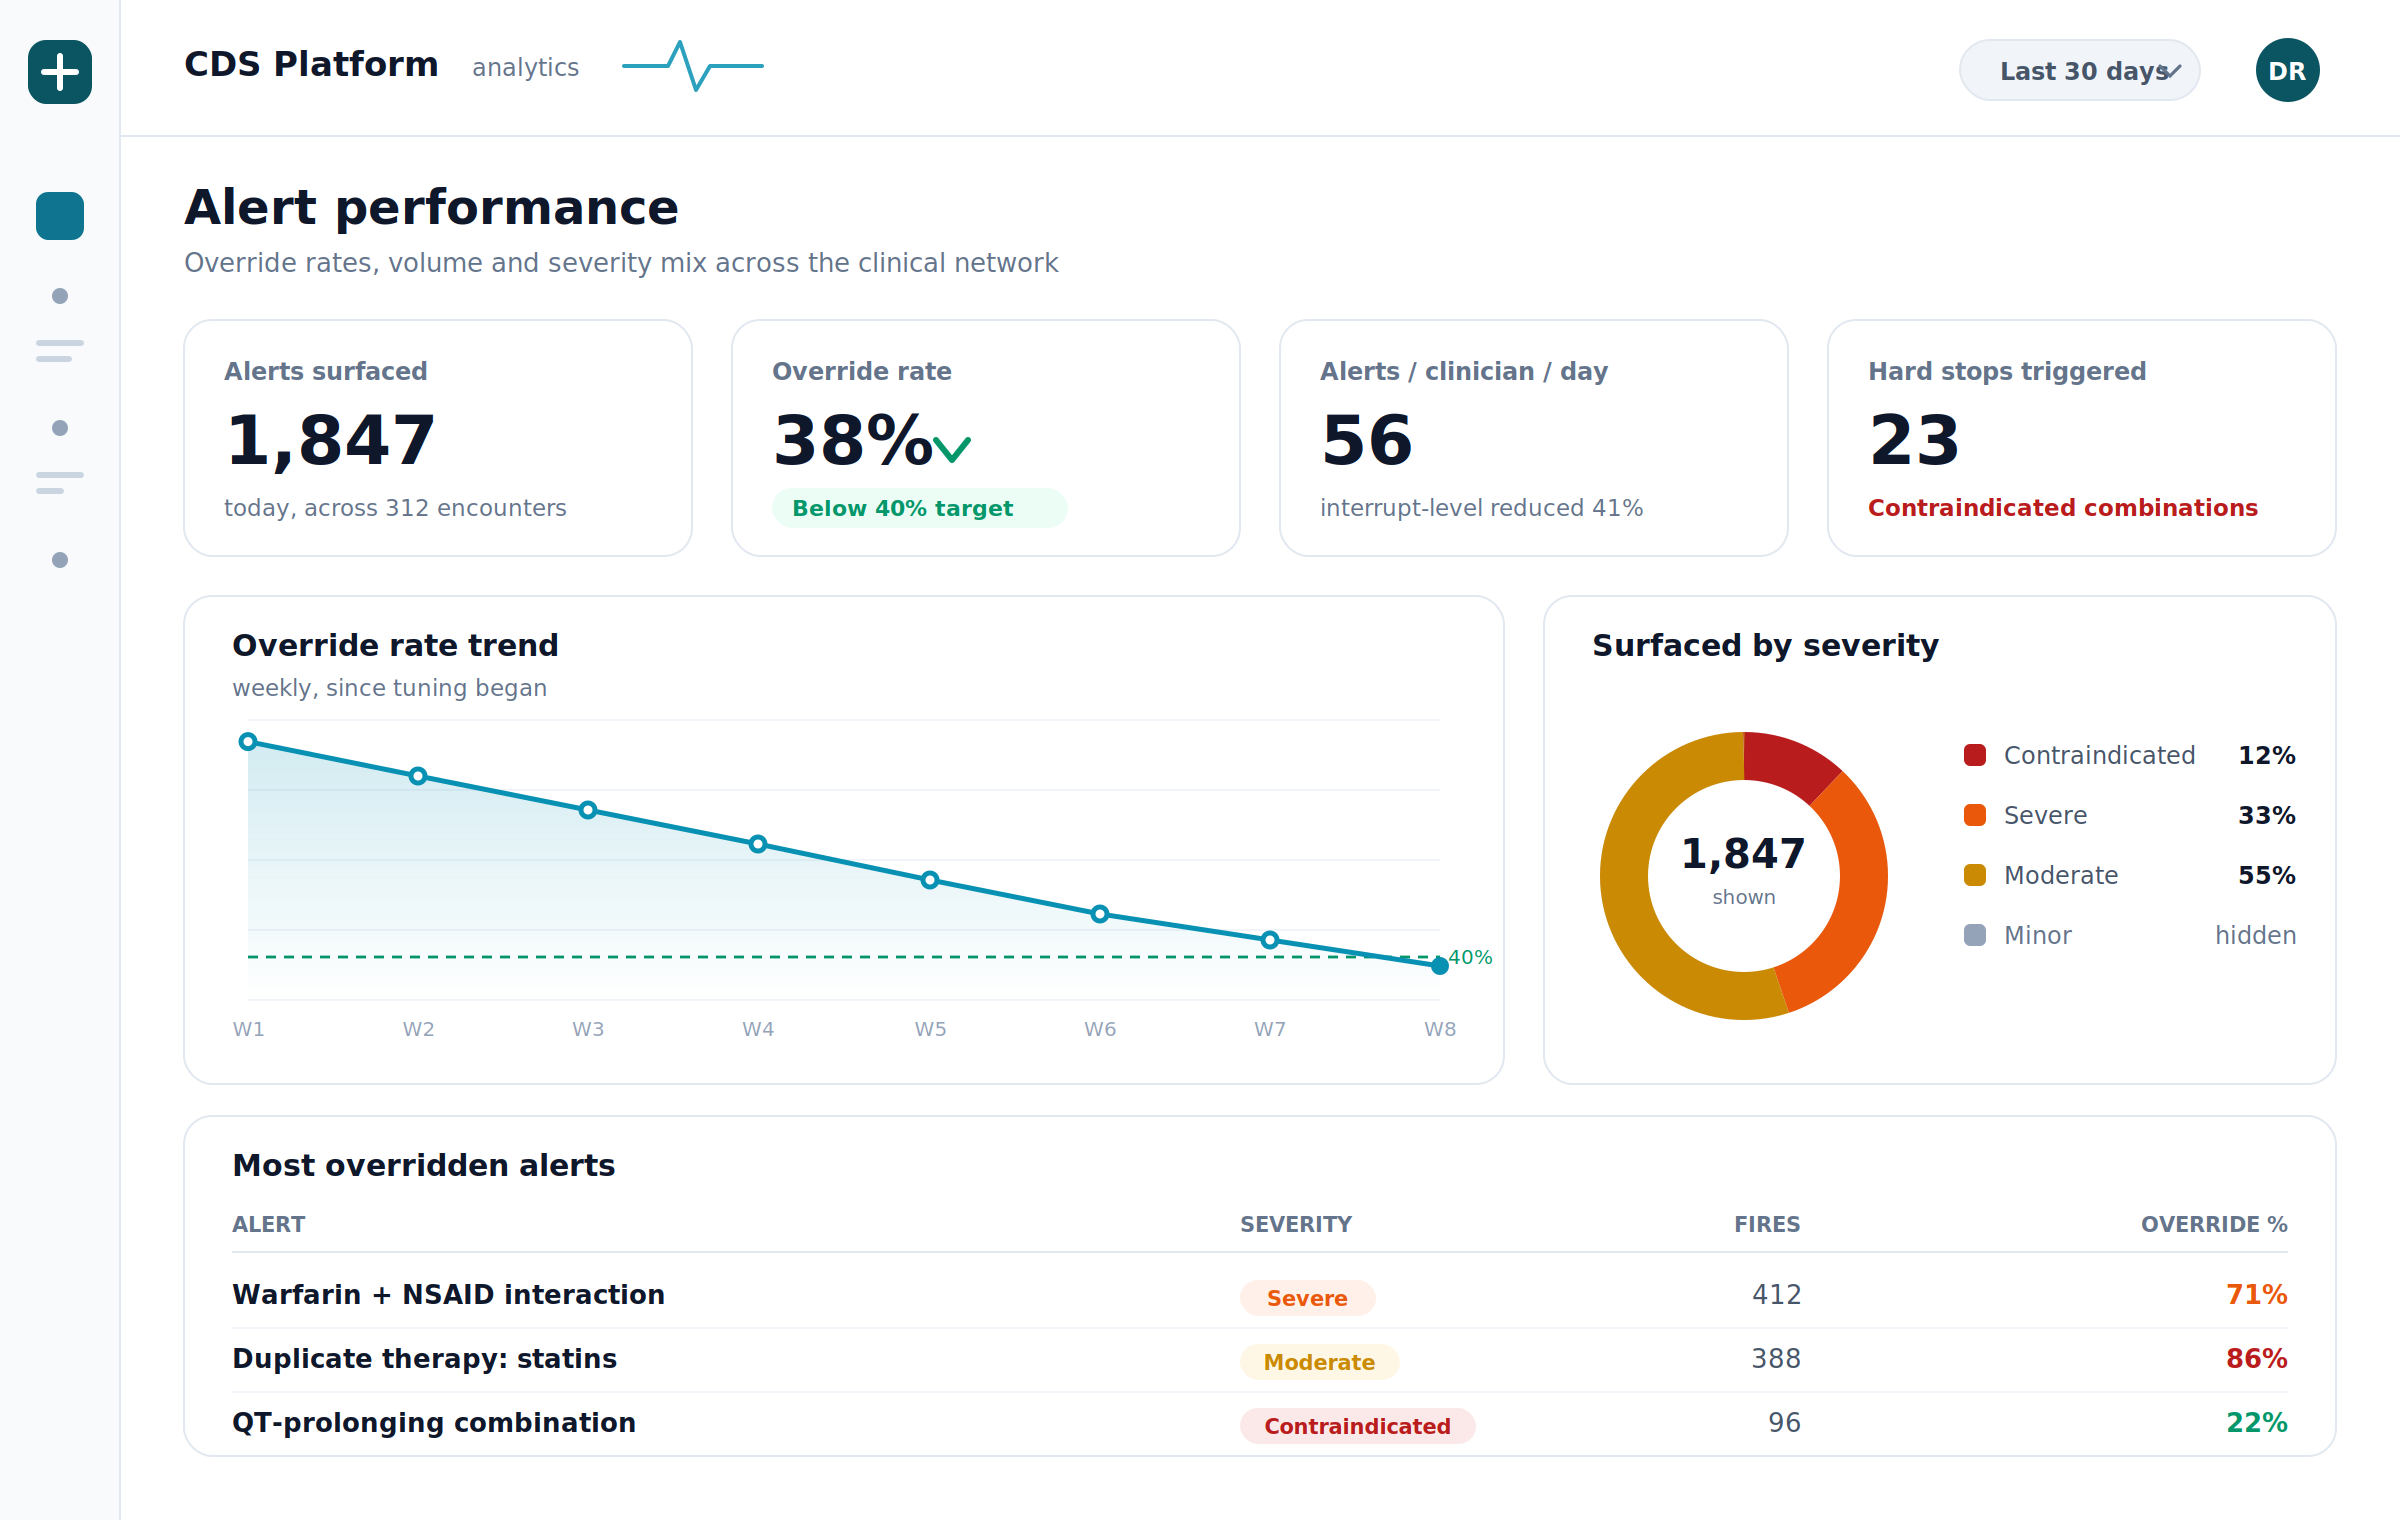Screen dimensions: 2400x1520
Task: Click today, across 312 encounters text
Action: tap(395, 508)
